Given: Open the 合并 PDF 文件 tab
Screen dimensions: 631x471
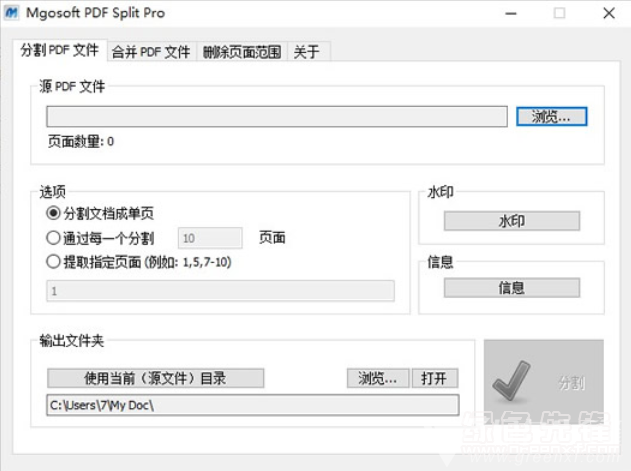Looking at the screenshot, I should point(151,52).
